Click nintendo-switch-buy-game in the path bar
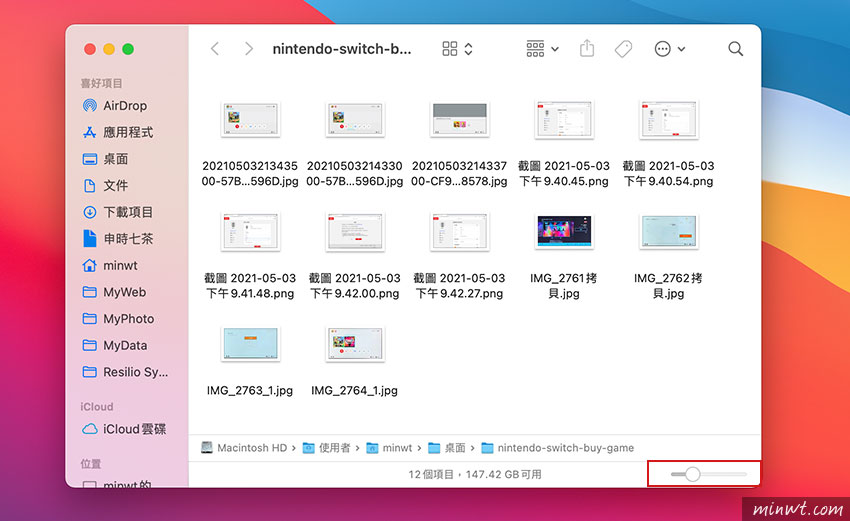This screenshot has height=521, width=850. coord(558,448)
